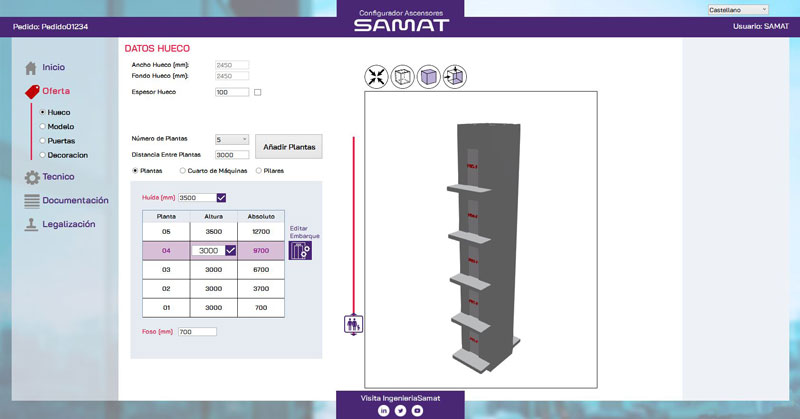
Task: Click the Pedido: Pedido01234 label
Action: (51, 27)
